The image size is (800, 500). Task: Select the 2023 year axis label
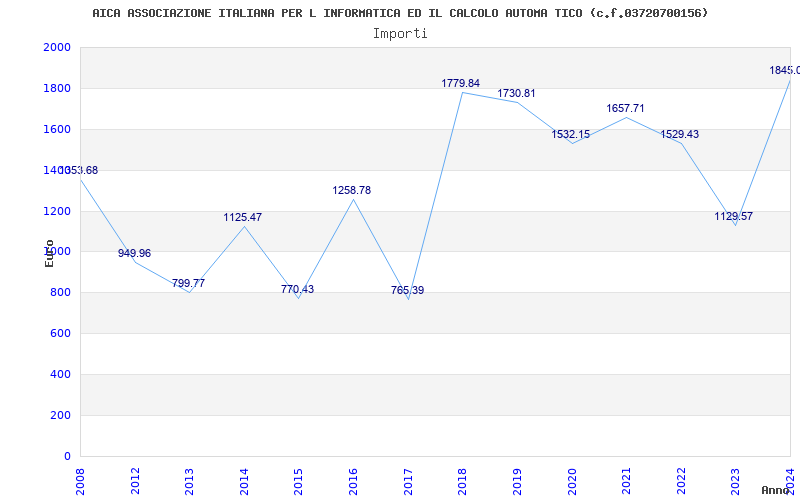tap(736, 482)
